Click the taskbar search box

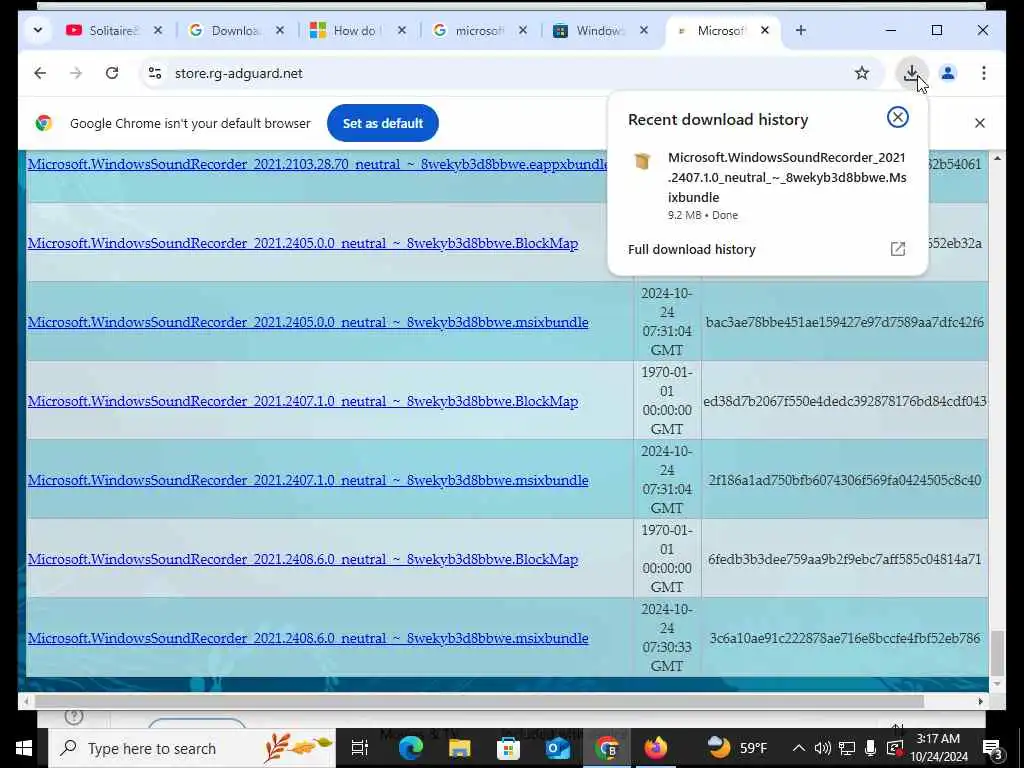pyautogui.click(x=192, y=748)
